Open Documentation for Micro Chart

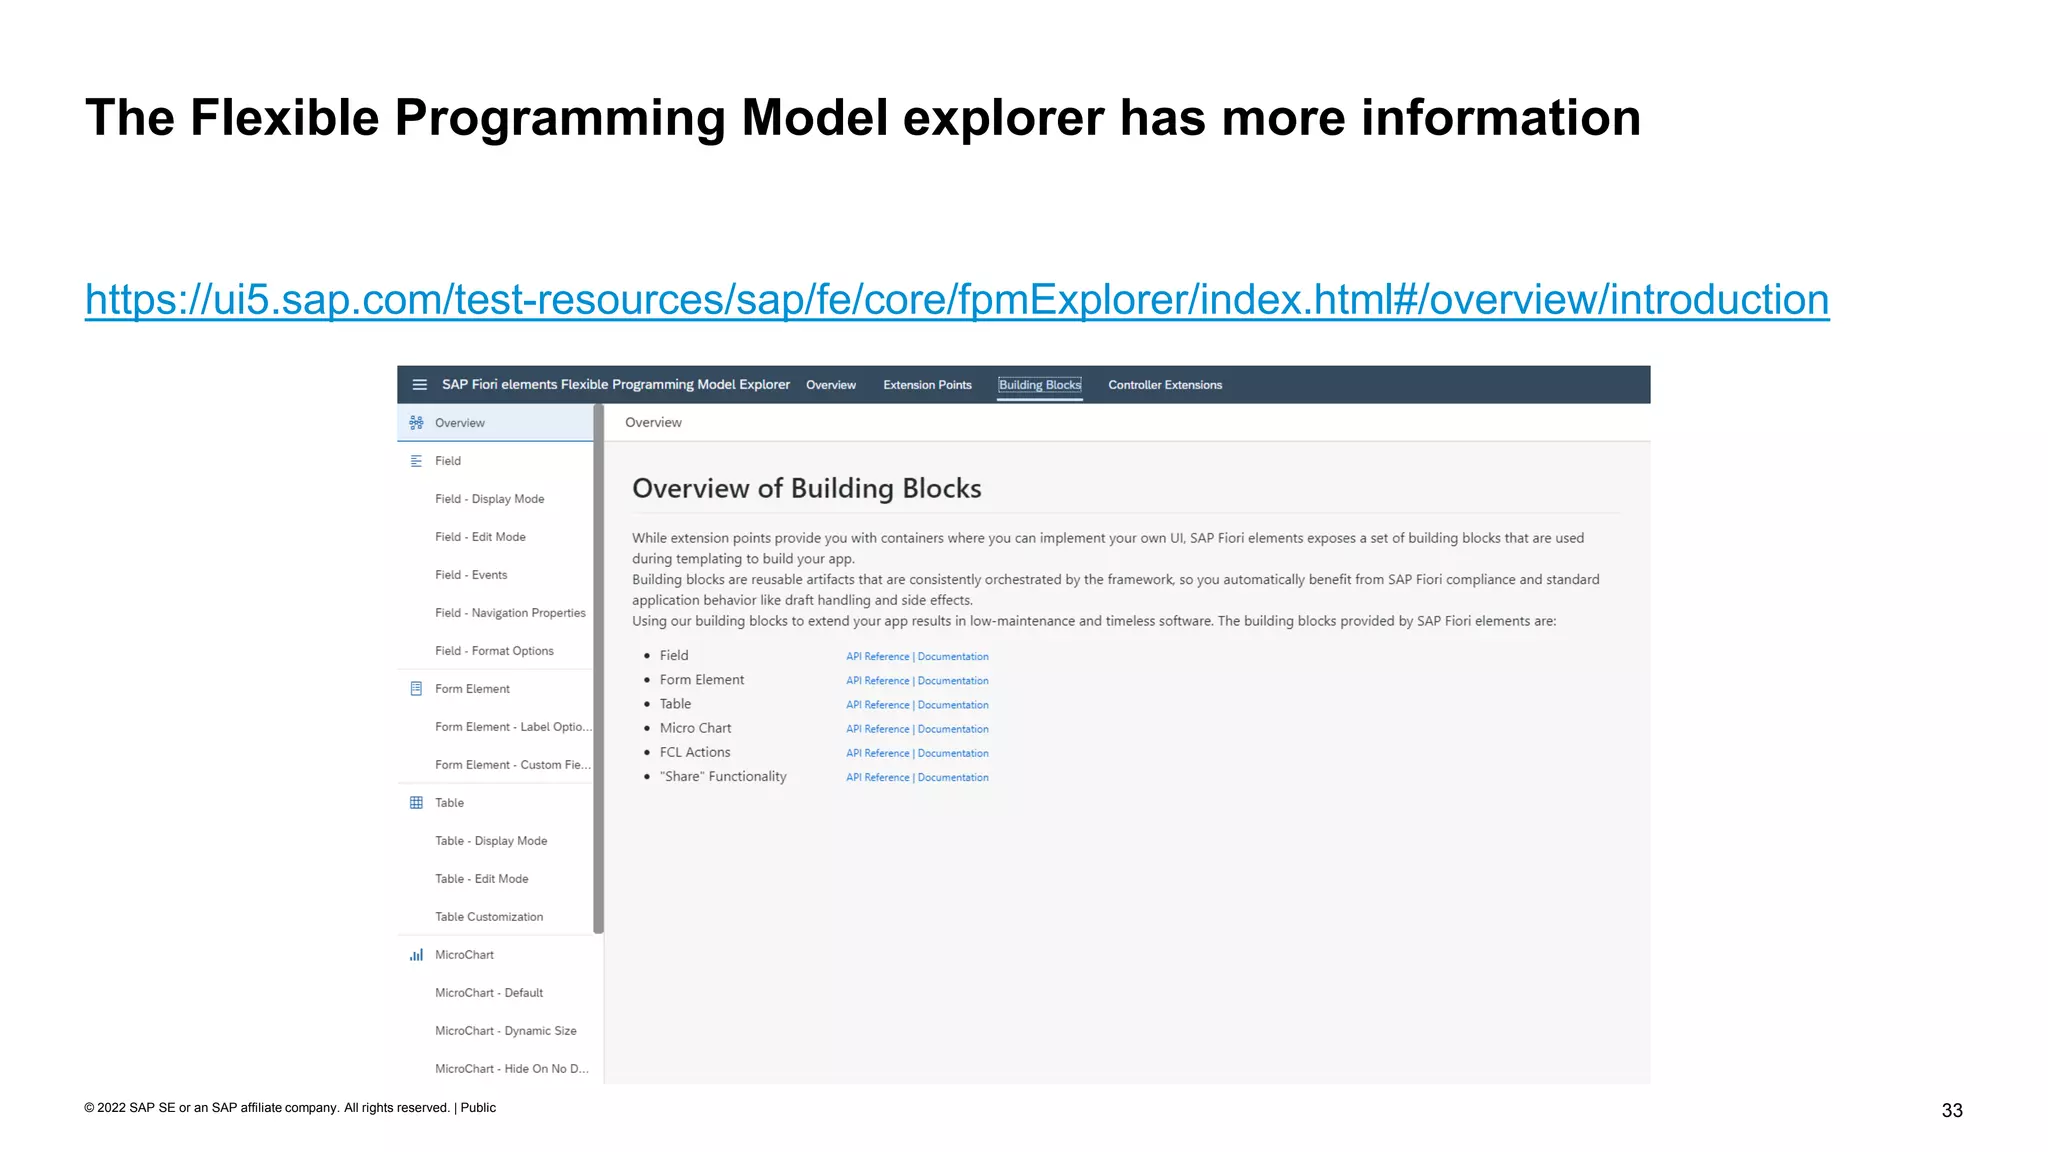[953, 729]
